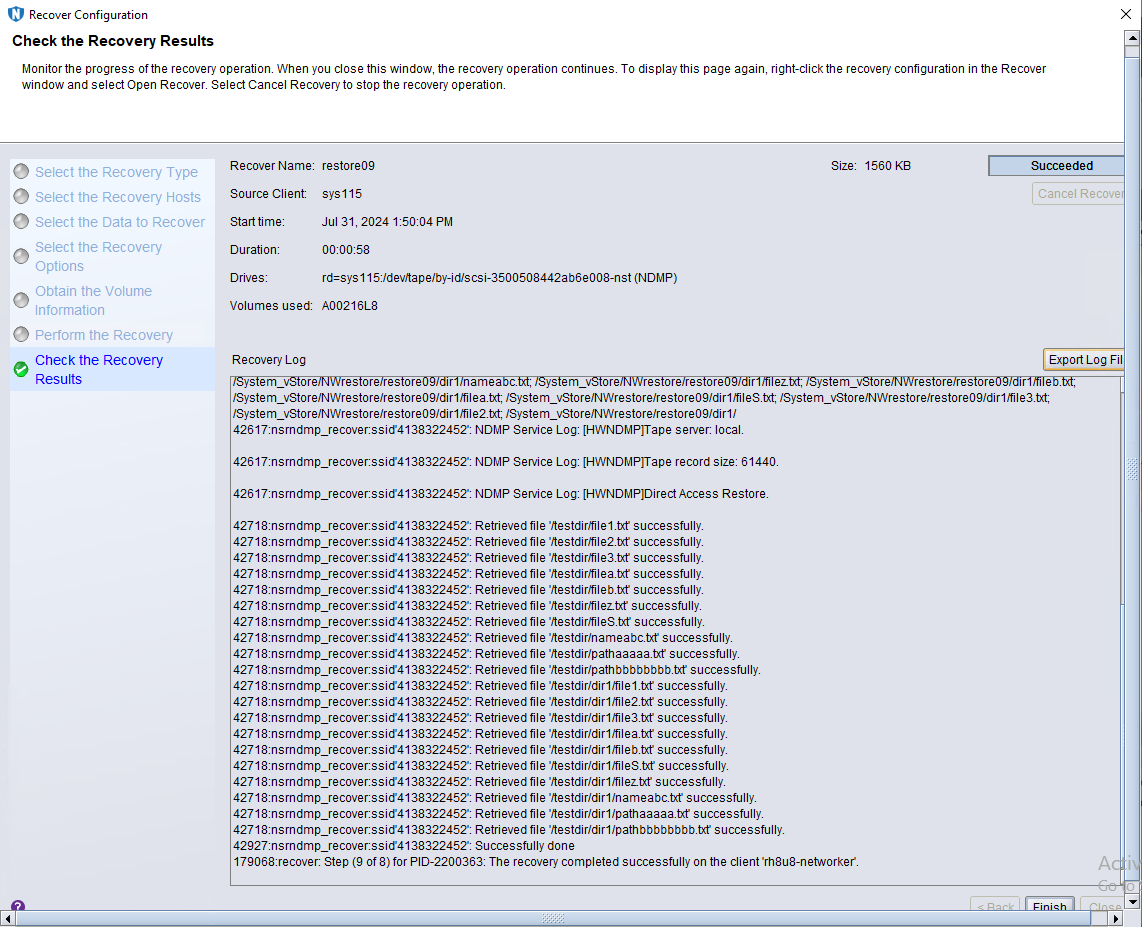Screen dimensions: 1142x927
Task: Click start time Jul 31, 2024 1:50:04 PM
Action: 387,221
